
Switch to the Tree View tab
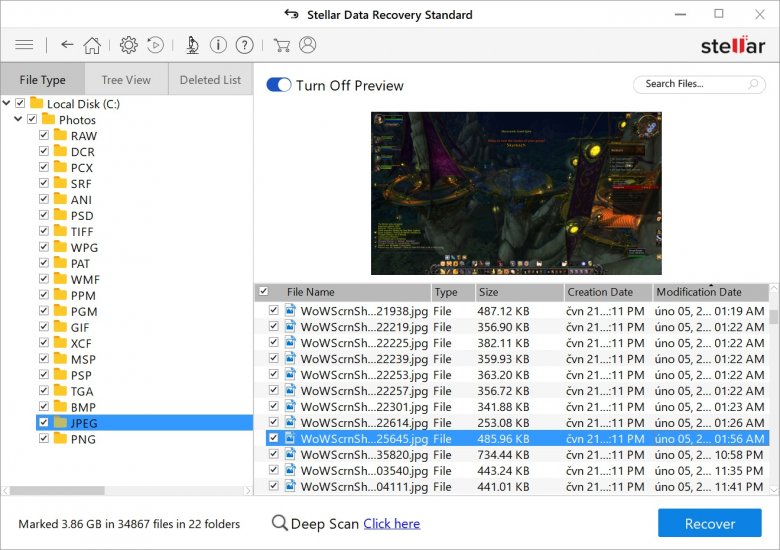tap(126, 80)
